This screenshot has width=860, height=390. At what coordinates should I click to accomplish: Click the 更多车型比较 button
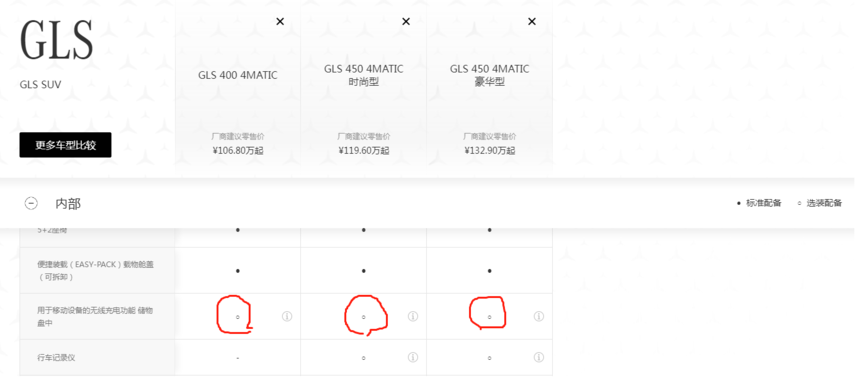pyautogui.click(x=65, y=145)
